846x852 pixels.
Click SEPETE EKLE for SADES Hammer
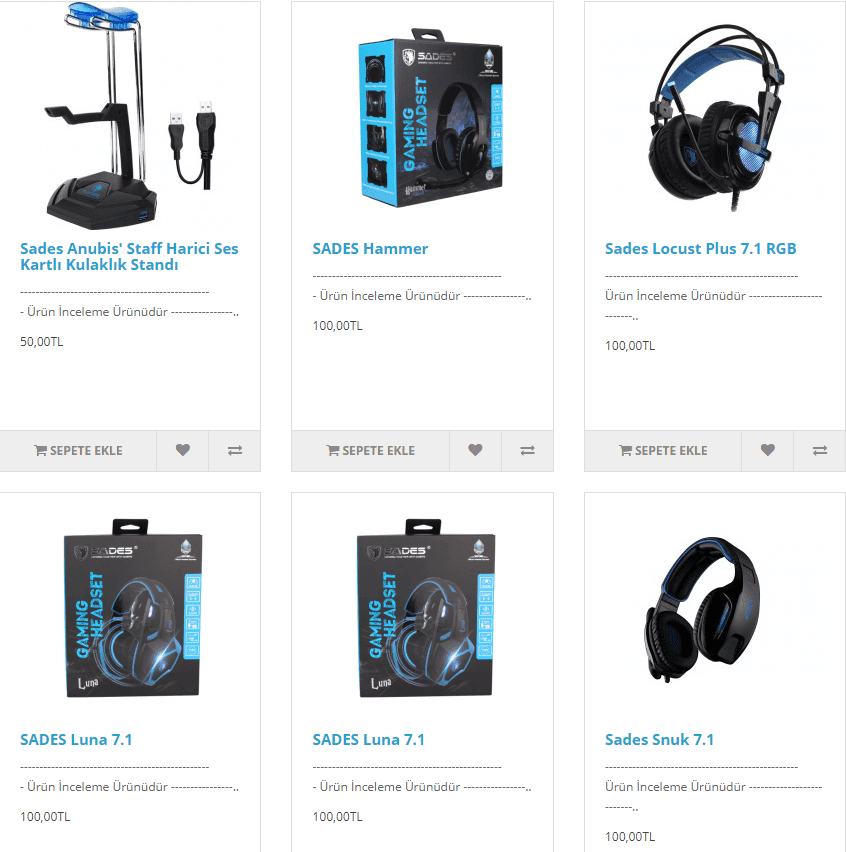point(371,450)
